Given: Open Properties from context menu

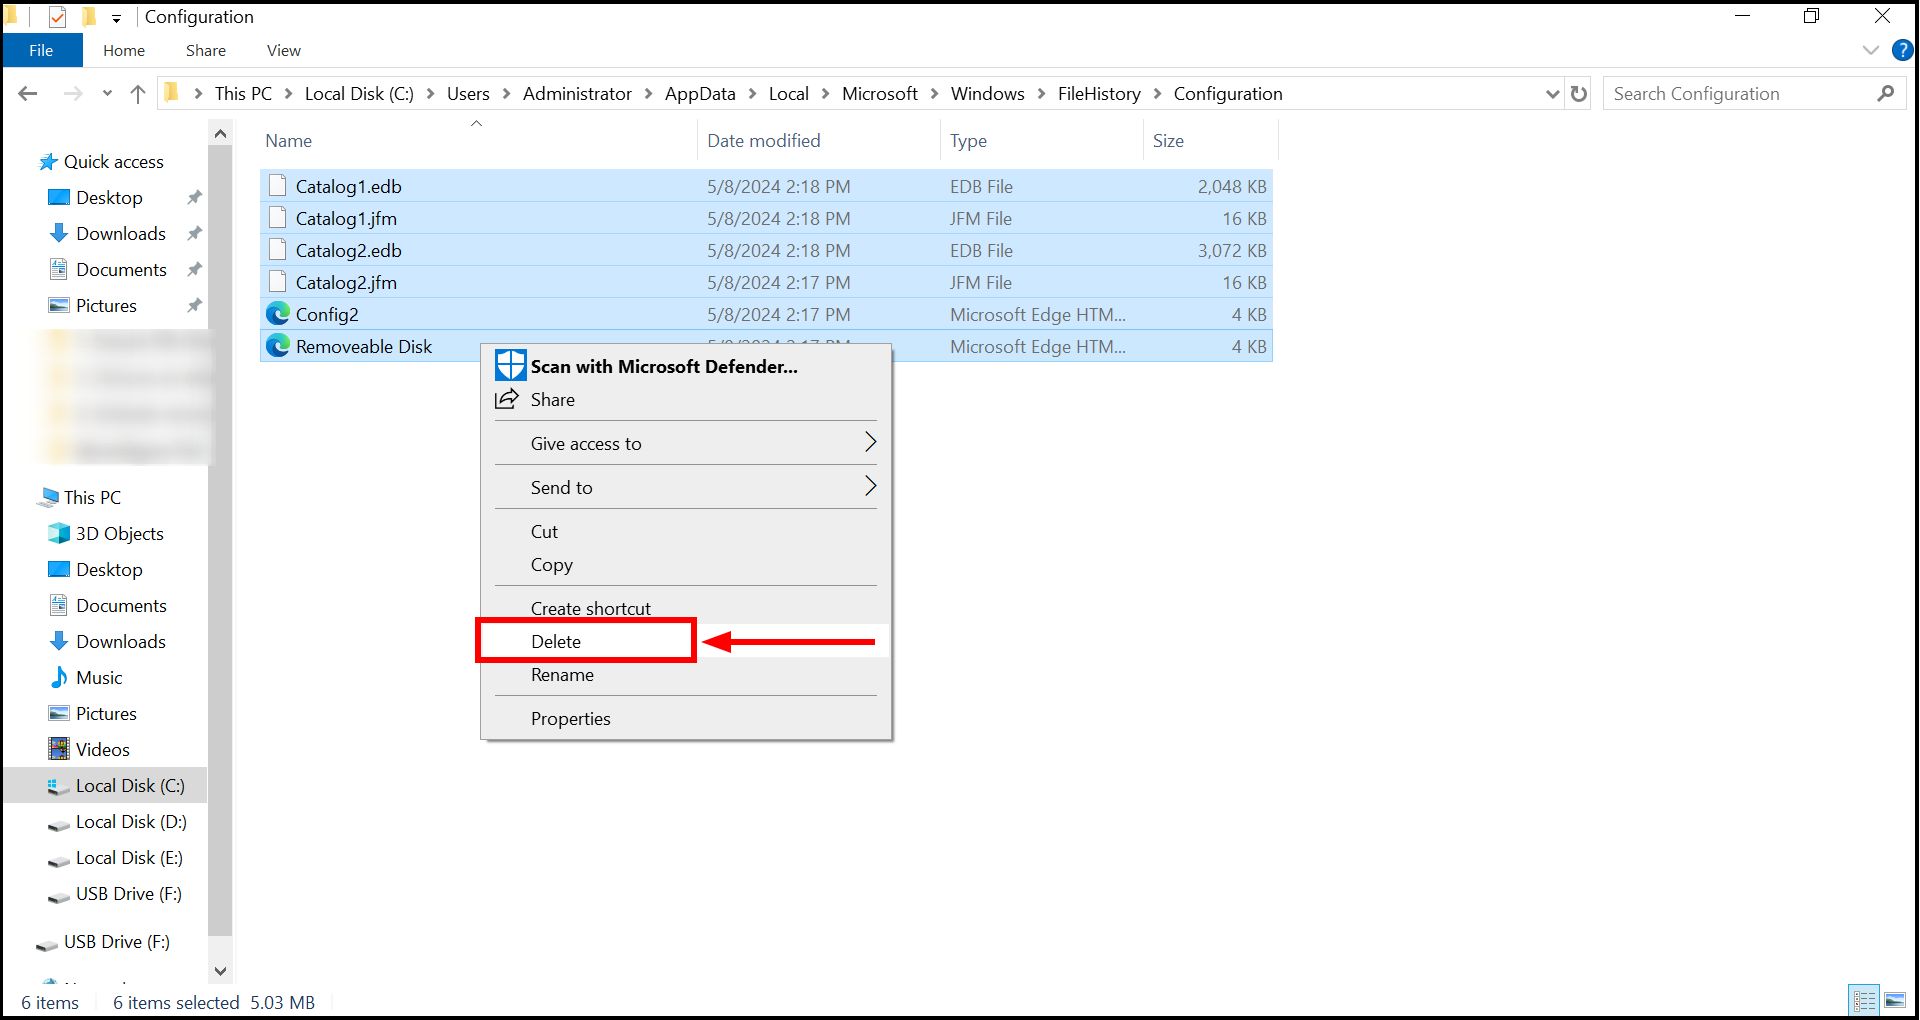Looking at the screenshot, I should pyautogui.click(x=686, y=718).
